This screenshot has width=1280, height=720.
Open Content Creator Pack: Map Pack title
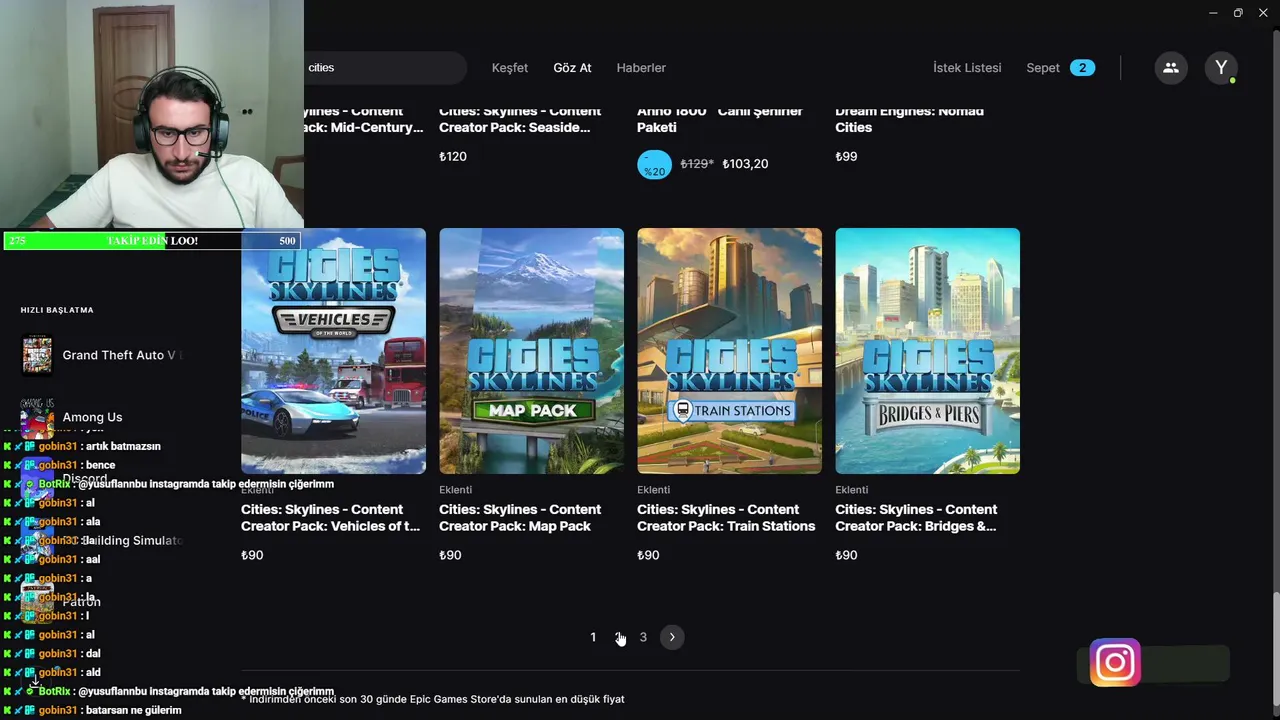click(x=520, y=518)
